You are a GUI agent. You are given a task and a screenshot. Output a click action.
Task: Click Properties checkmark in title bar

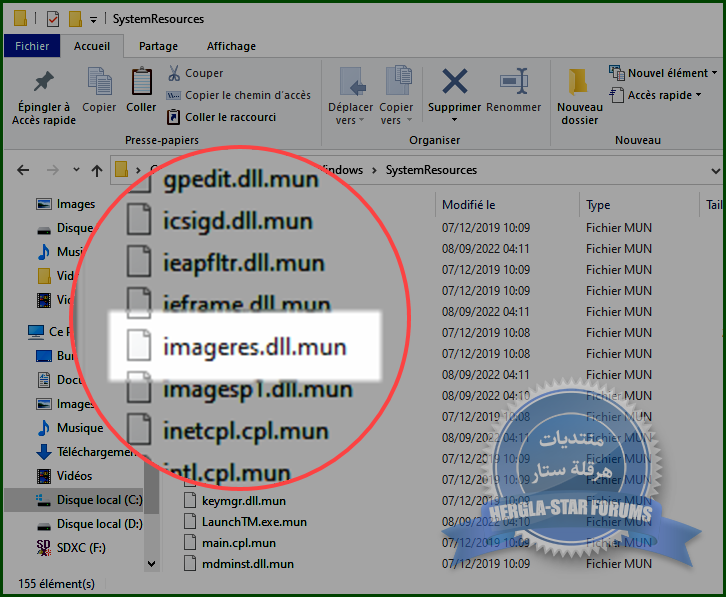pyautogui.click(x=53, y=19)
